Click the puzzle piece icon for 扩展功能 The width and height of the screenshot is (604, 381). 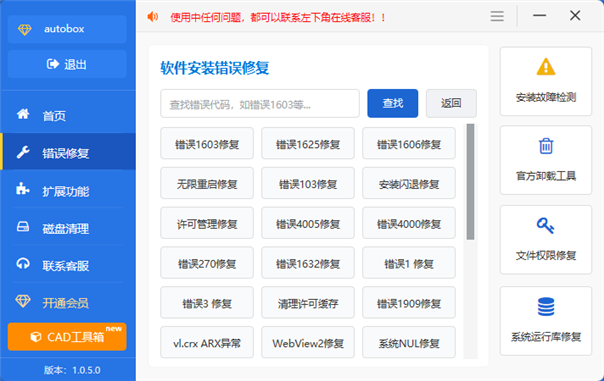[23, 189]
